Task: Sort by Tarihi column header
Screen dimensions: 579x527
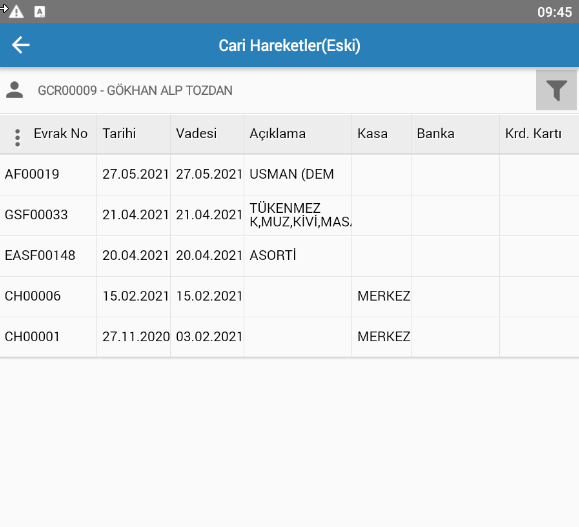Action: [119, 133]
